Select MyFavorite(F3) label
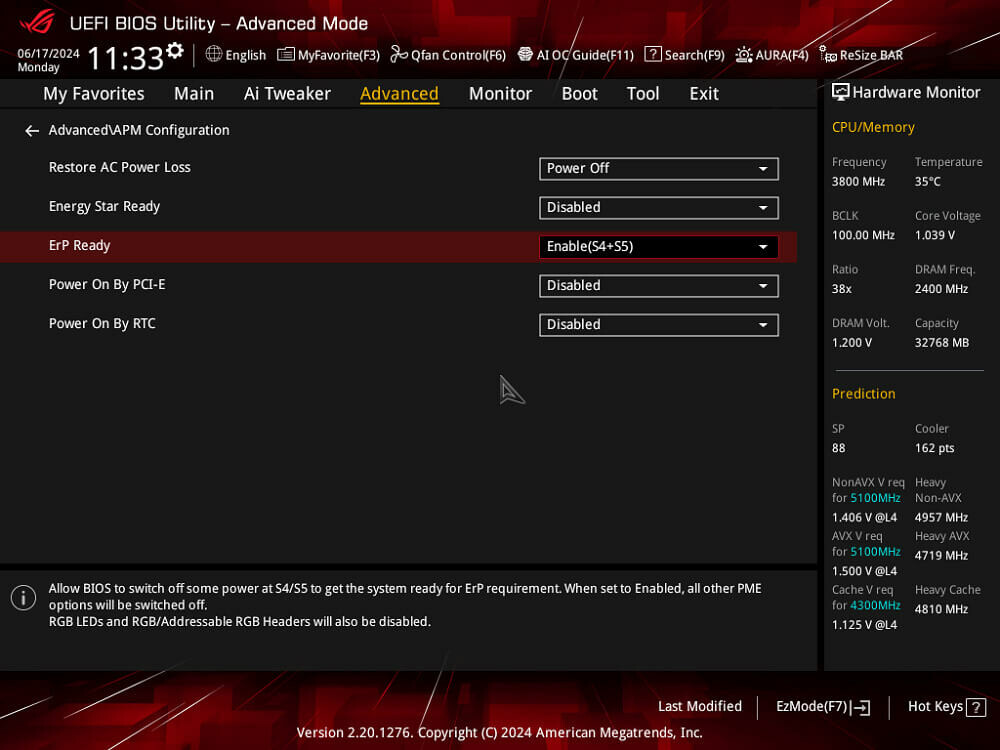 (x=339, y=55)
